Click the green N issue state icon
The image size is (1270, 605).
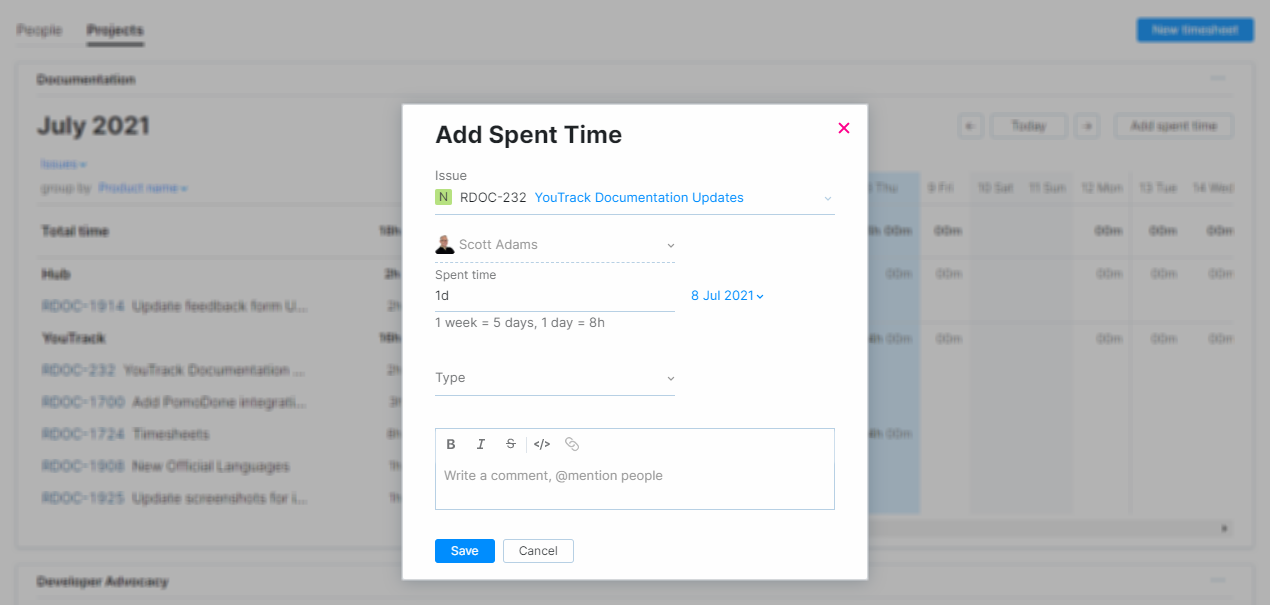point(443,197)
